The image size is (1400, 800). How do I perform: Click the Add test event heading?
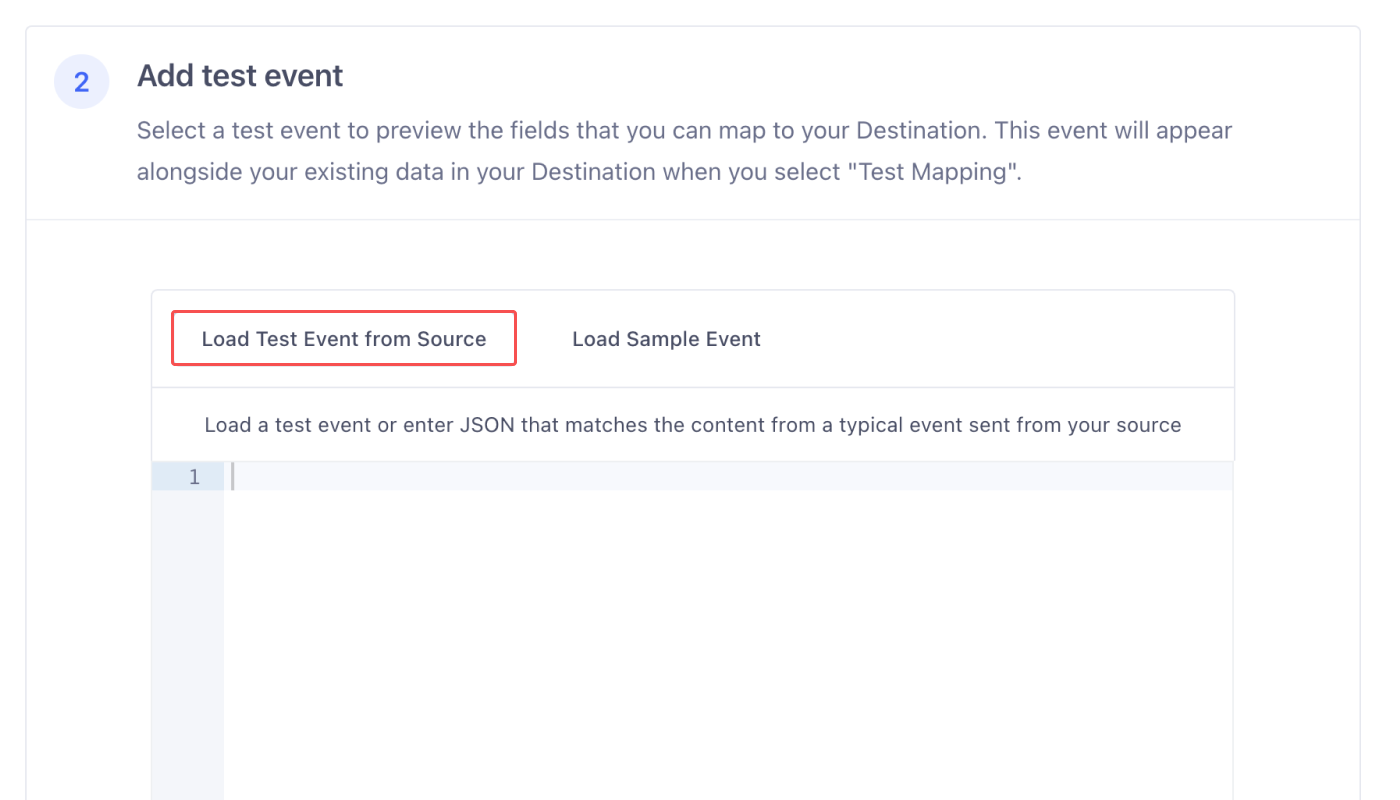coord(240,76)
